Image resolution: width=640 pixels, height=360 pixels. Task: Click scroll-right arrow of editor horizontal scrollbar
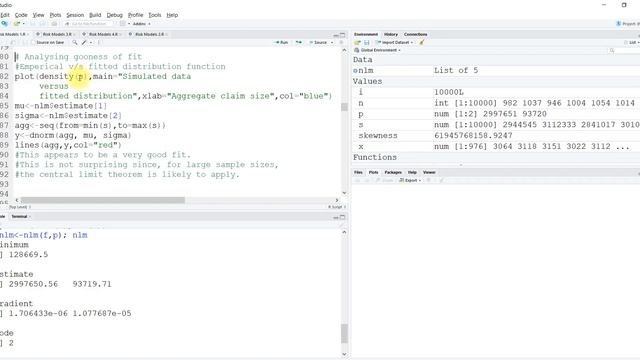pos(337,200)
